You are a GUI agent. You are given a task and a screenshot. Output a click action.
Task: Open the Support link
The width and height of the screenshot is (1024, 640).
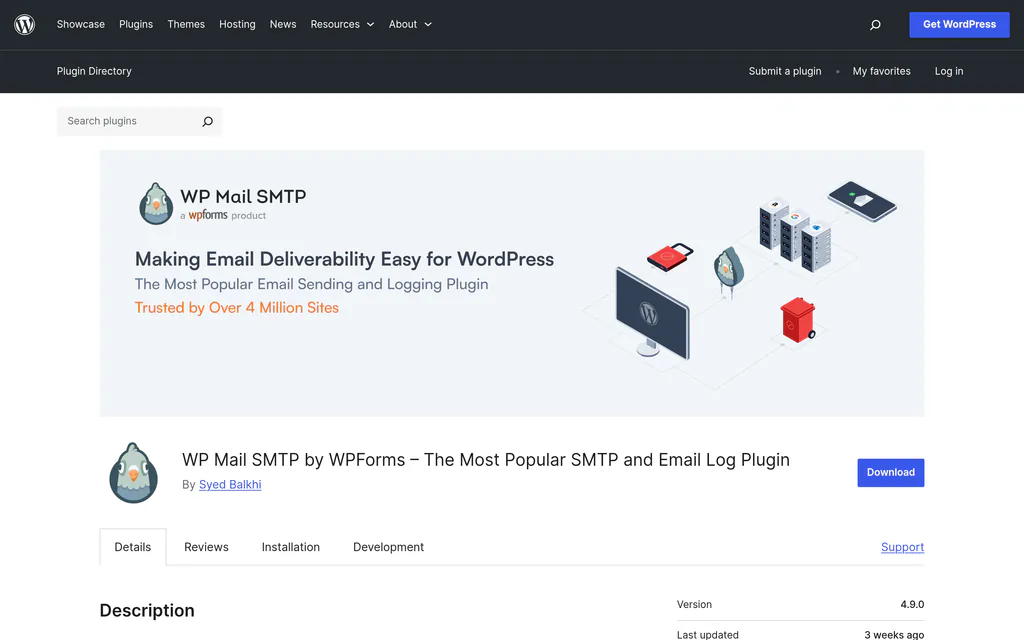903,547
